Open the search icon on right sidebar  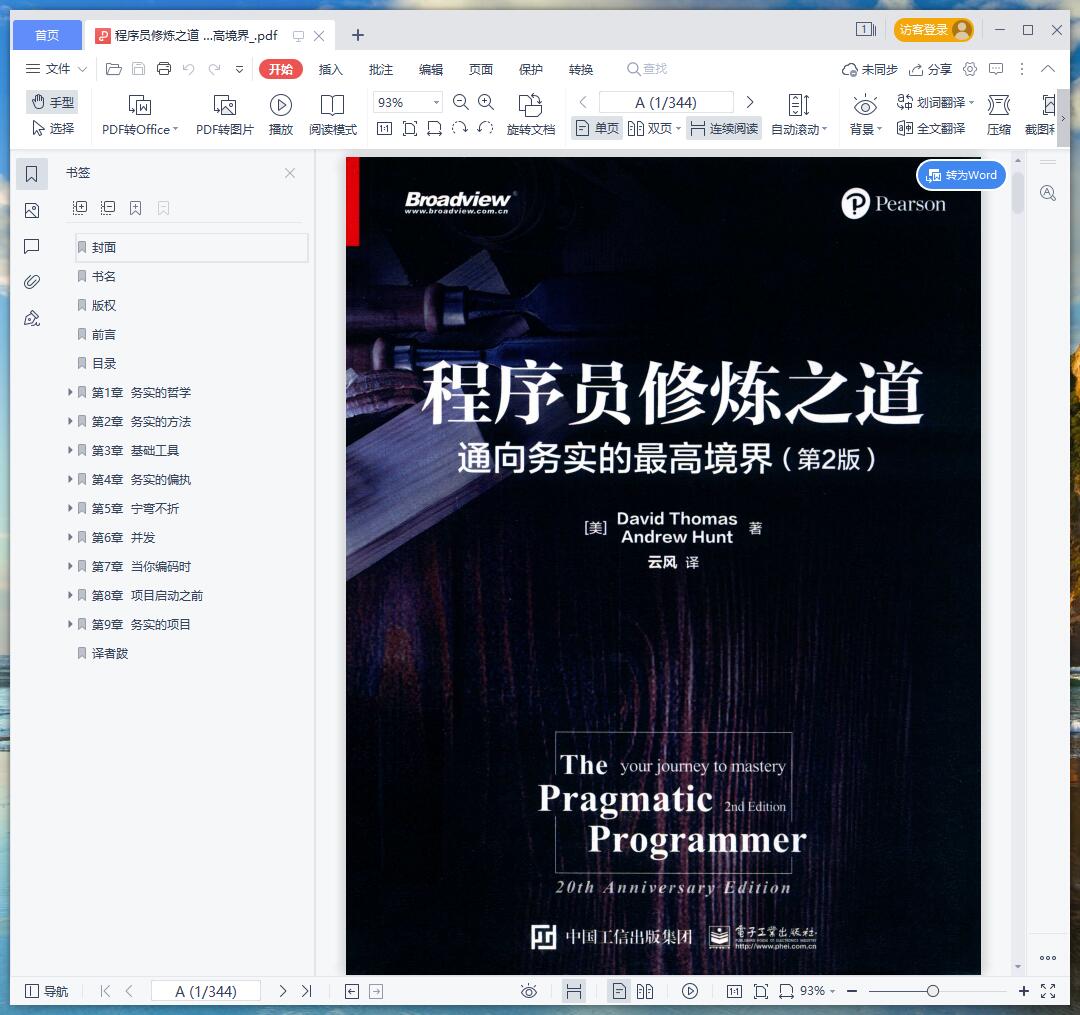1048,193
